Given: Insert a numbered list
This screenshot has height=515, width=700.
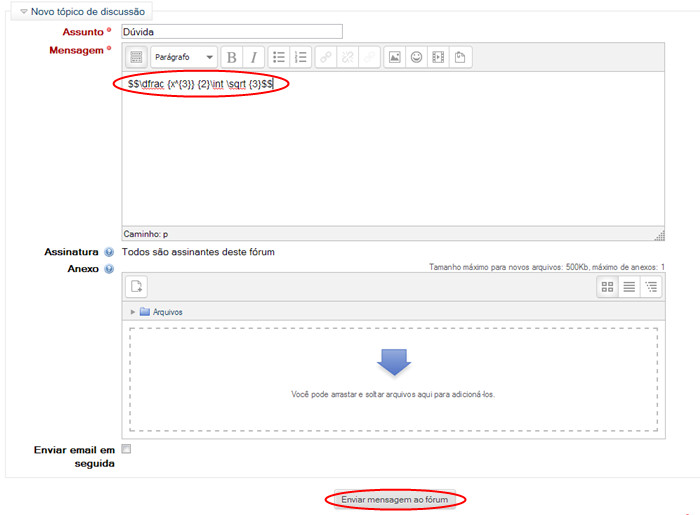Looking at the screenshot, I should (x=301, y=57).
